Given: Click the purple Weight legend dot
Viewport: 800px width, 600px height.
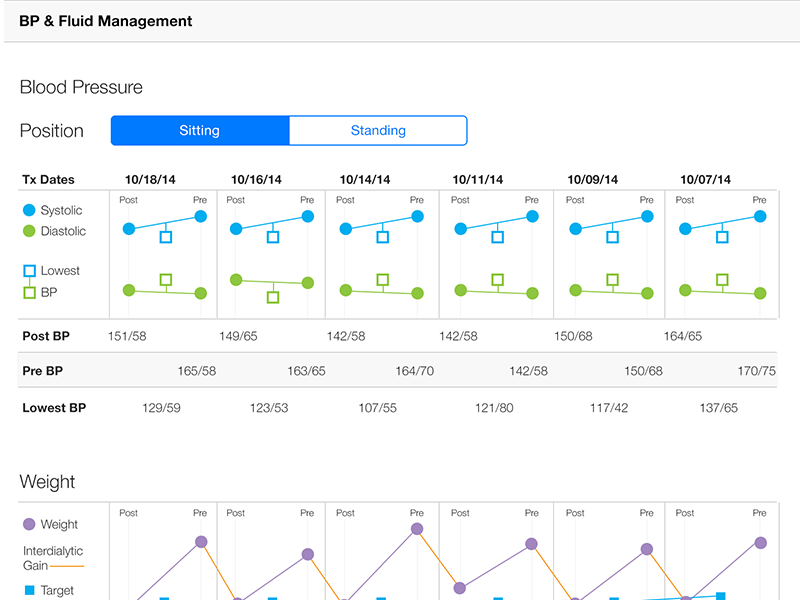Looking at the screenshot, I should coord(29,524).
